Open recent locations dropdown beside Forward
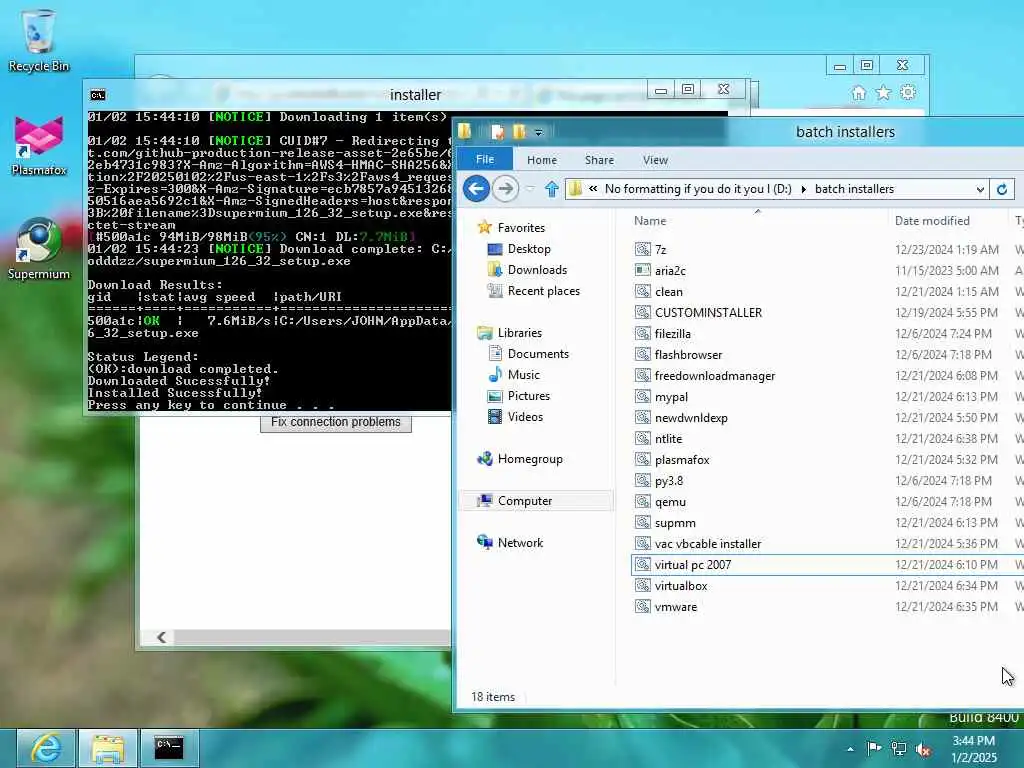 530,189
